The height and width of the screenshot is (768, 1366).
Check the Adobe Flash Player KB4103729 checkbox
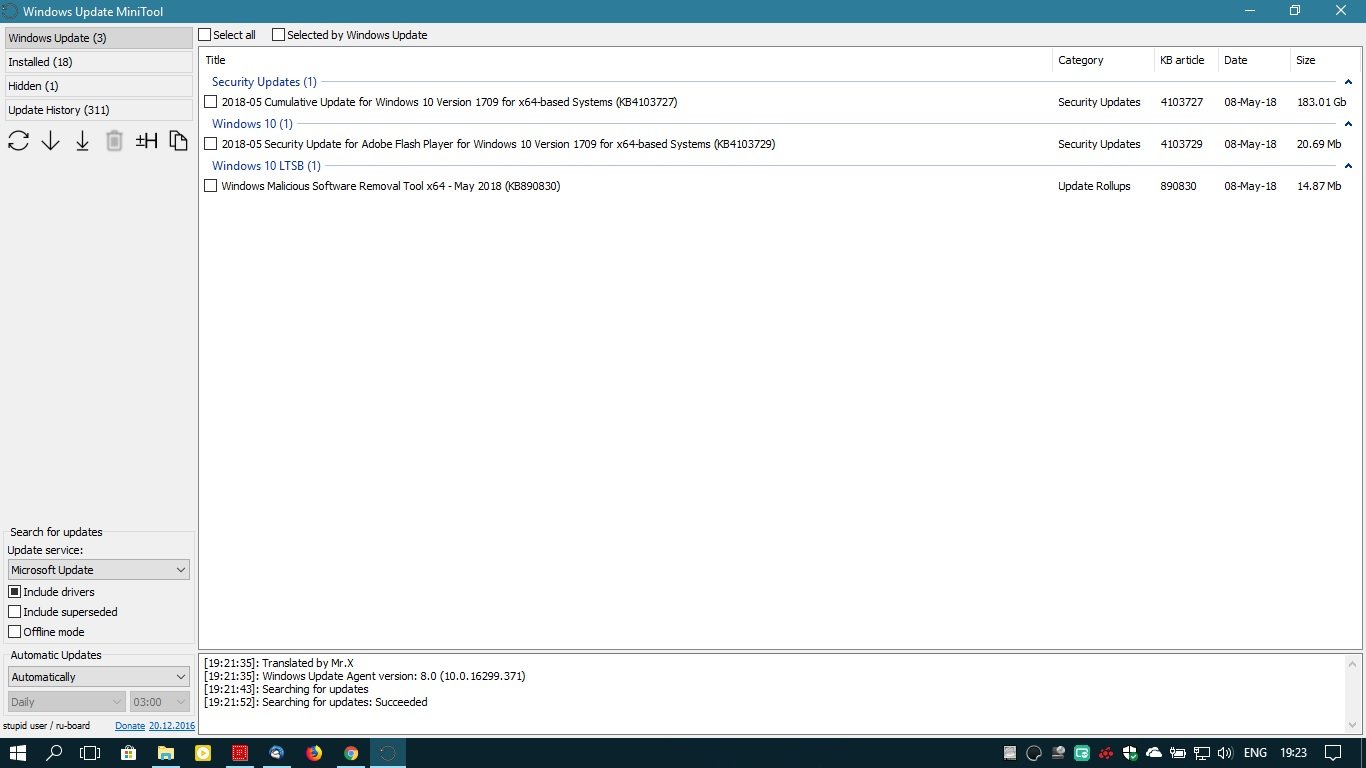coord(211,144)
